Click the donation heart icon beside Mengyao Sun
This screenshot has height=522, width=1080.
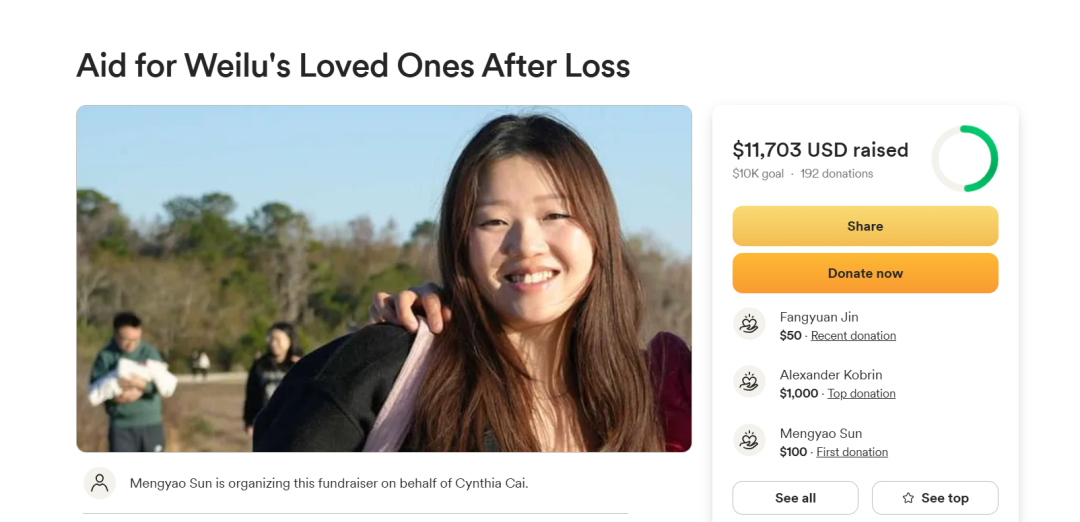[749, 440]
